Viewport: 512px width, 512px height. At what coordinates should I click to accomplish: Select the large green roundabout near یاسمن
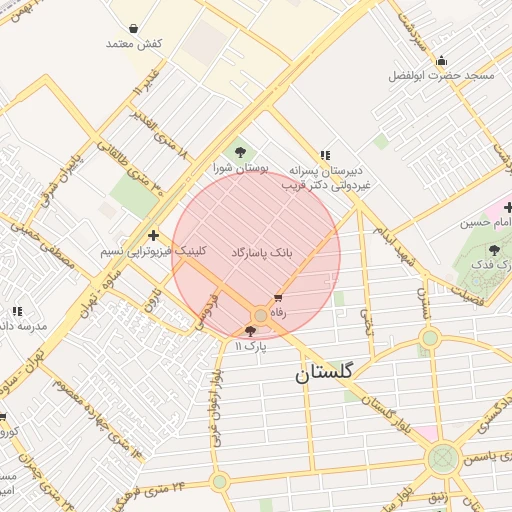coord(442,459)
